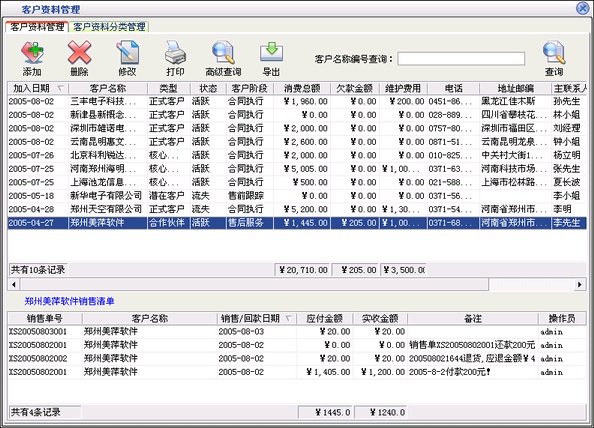Select customer row 北京科利锐达...
Viewport: 594px width, 428px height.
coord(297,155)
